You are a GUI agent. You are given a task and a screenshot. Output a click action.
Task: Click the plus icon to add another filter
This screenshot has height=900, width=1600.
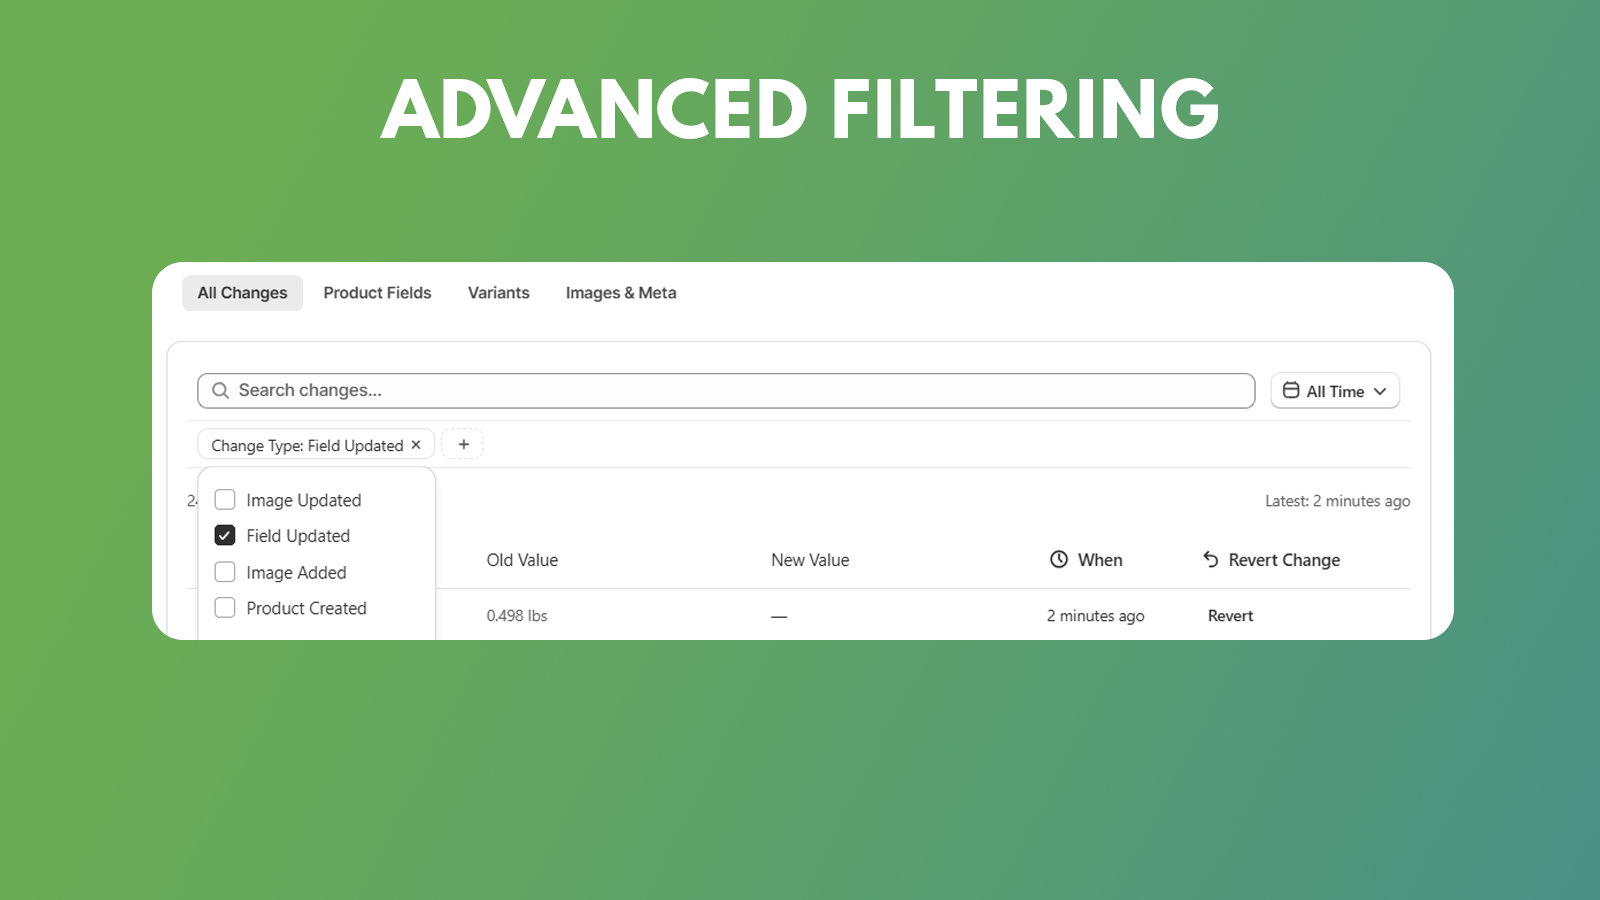462,444
